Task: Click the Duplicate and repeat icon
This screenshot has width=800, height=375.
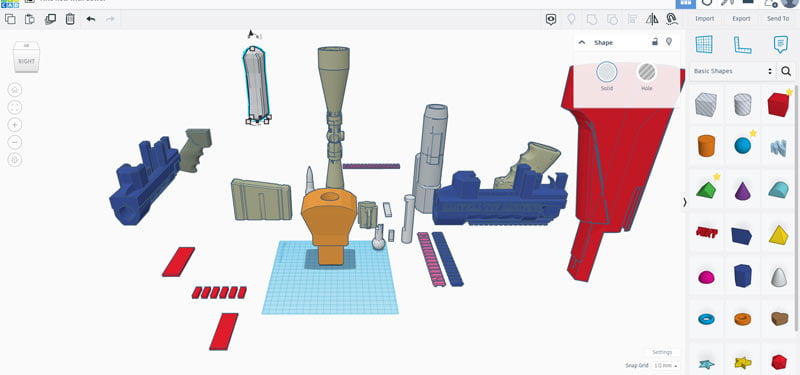Action: pyautogui.click(x=50, y=19)
